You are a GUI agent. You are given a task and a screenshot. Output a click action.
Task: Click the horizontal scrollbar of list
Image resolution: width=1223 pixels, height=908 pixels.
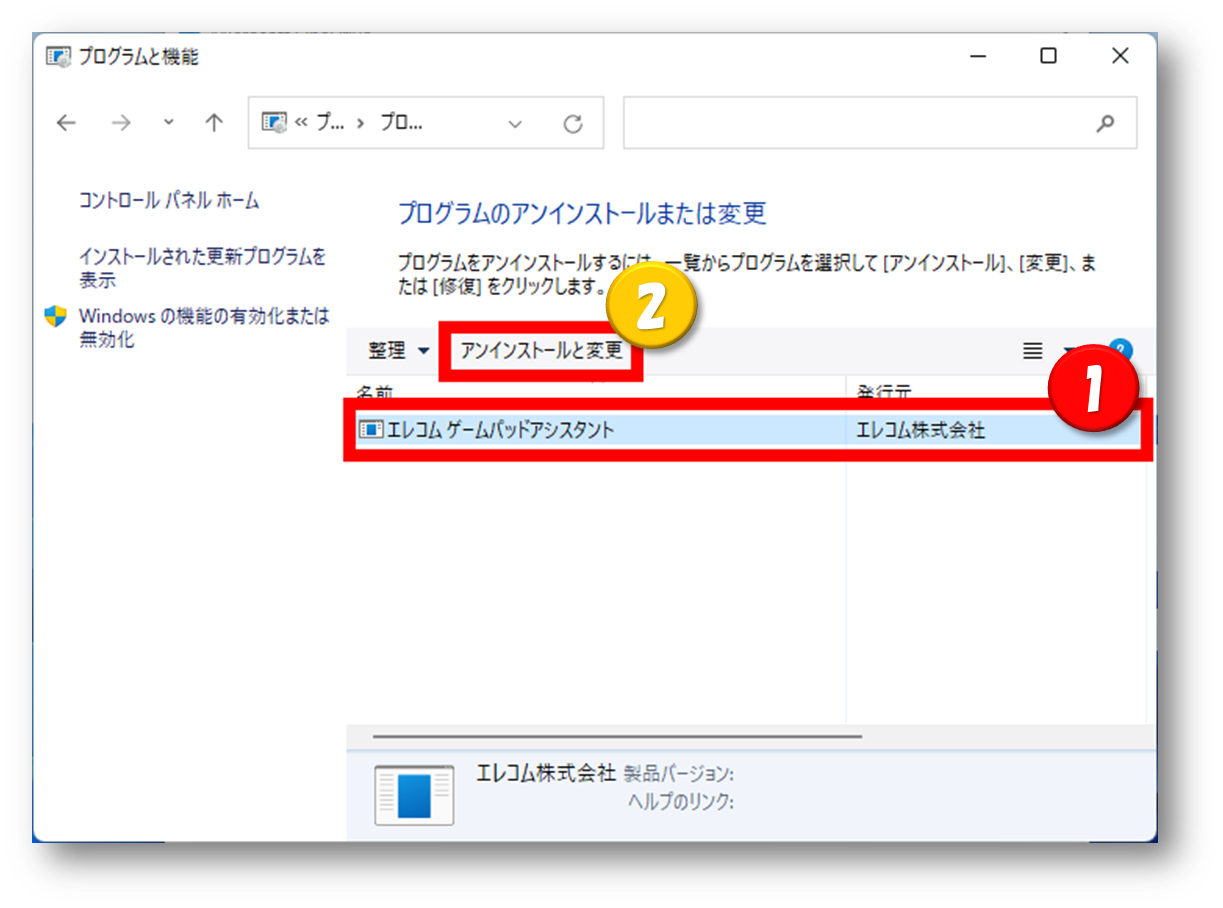click(616, 736)
